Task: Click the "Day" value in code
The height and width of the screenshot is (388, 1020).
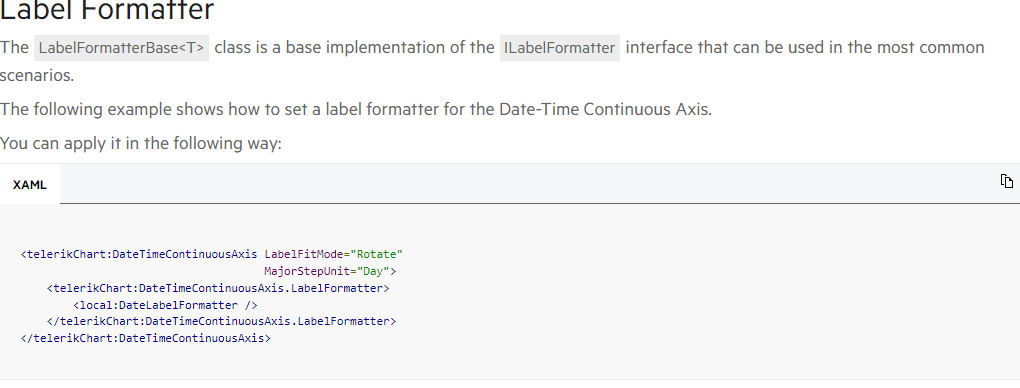Action: [x=373, y=271]
